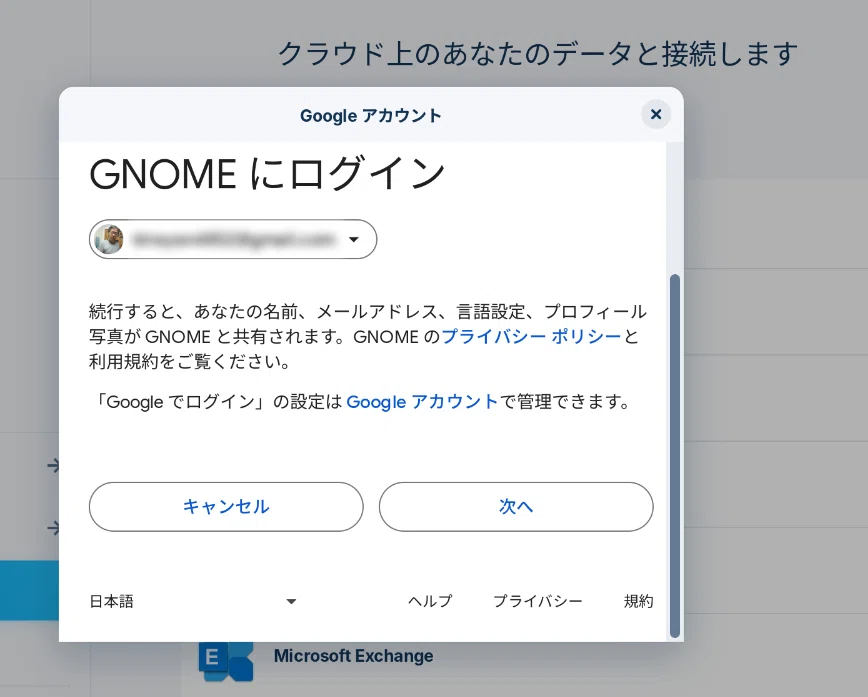Select the blue highlighted sidebar item
This screenshot has height=697, width=868.
point(29,590)
